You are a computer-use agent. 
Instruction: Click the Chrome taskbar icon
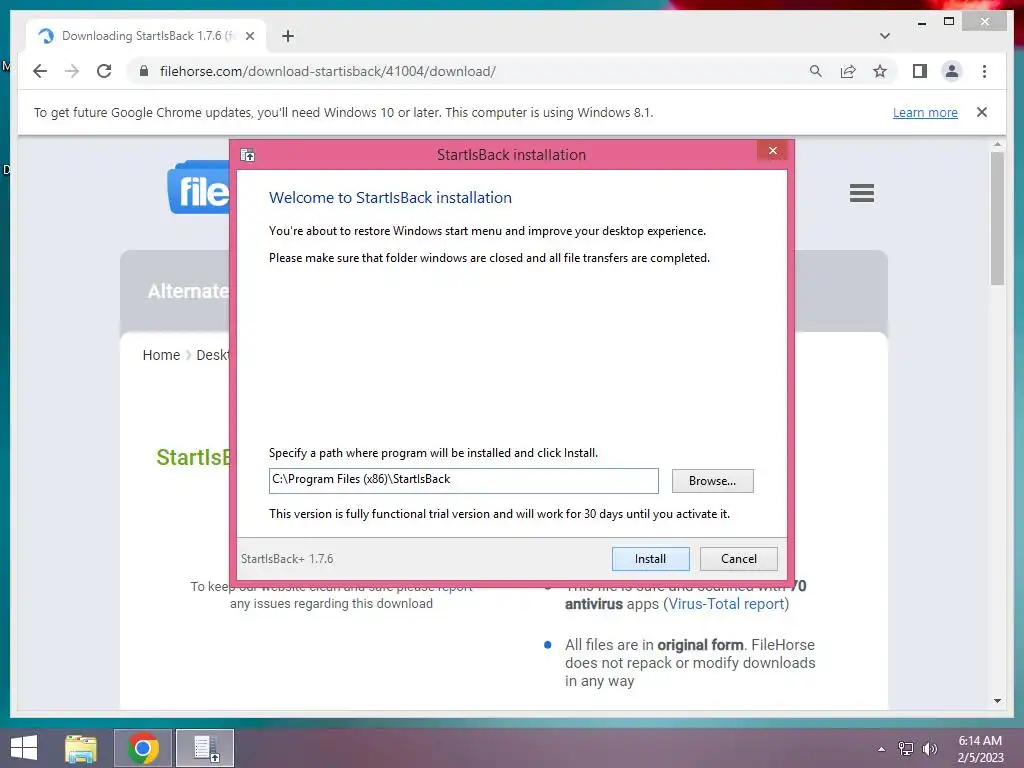click(143, 748)
